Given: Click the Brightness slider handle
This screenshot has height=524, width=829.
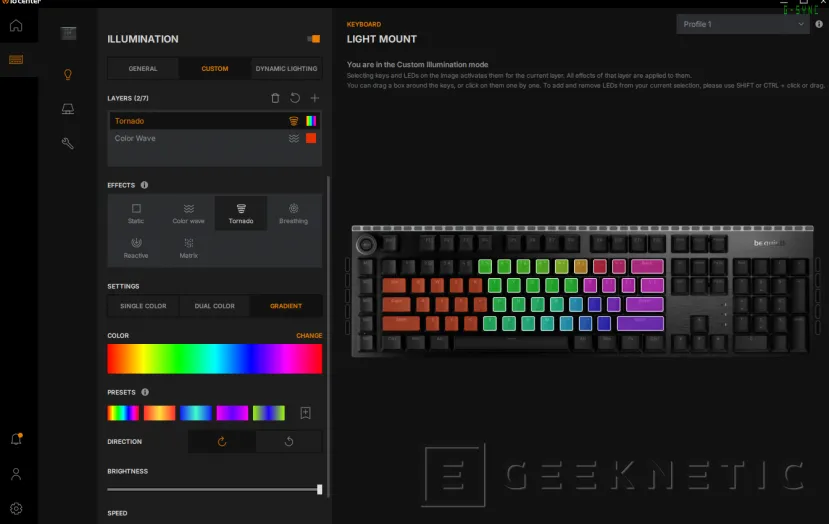Looking at the screenshot, I should coord(319,489).
